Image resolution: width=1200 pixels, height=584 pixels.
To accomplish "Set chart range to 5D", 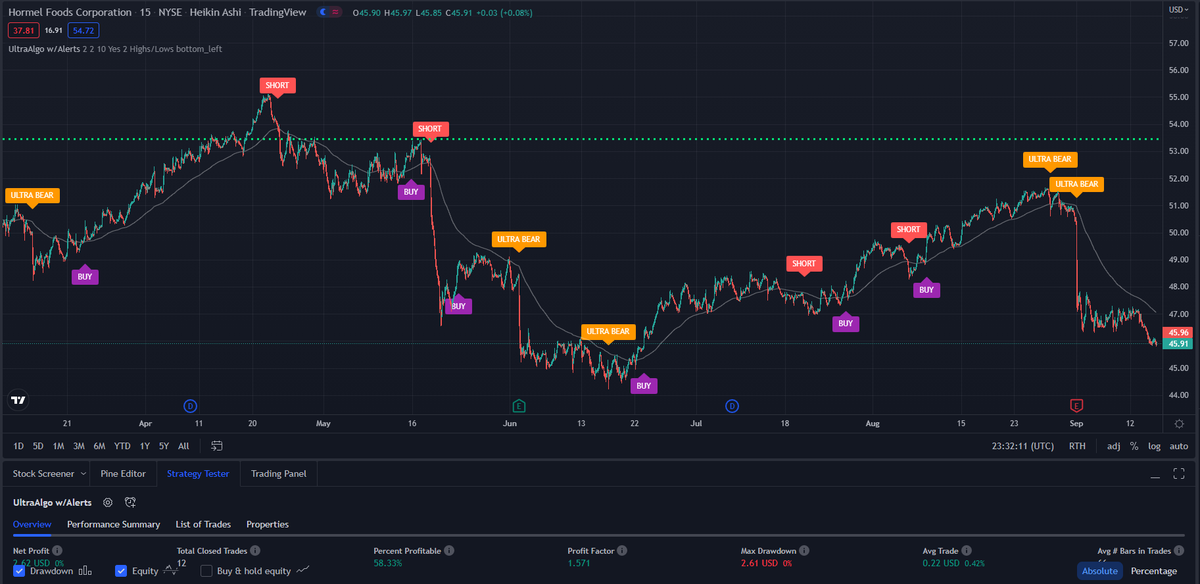I will click(x=38, y=446).
